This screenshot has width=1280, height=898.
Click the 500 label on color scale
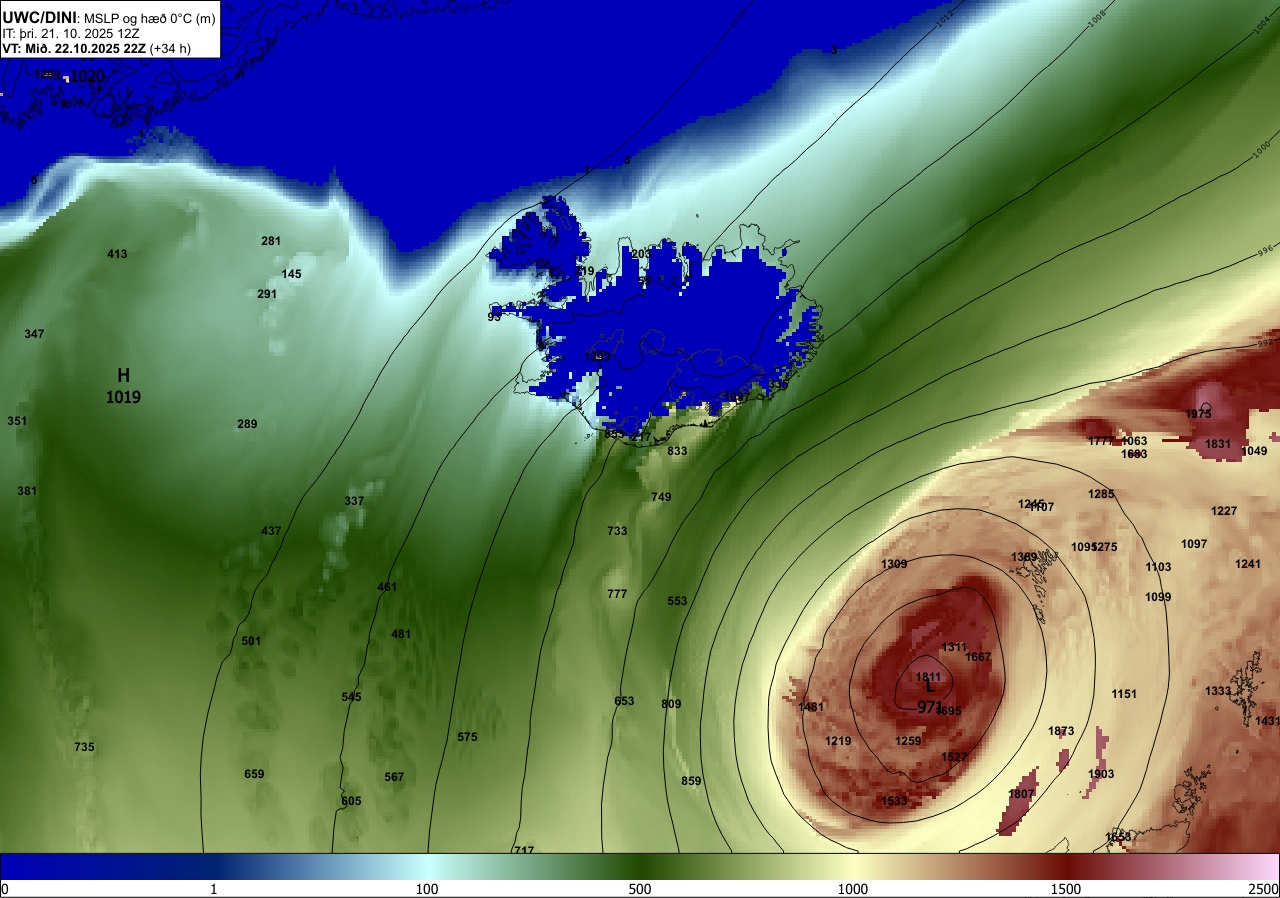(x=640, y=889)
